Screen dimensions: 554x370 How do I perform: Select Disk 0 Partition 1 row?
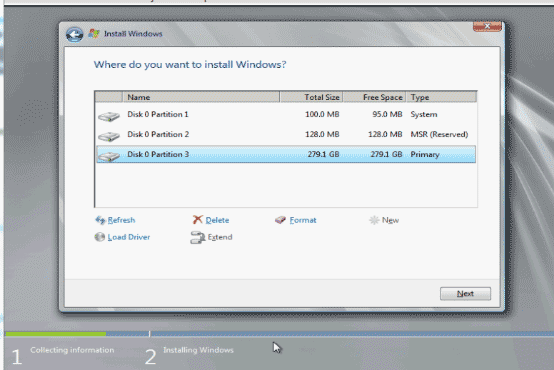point(286,114)
